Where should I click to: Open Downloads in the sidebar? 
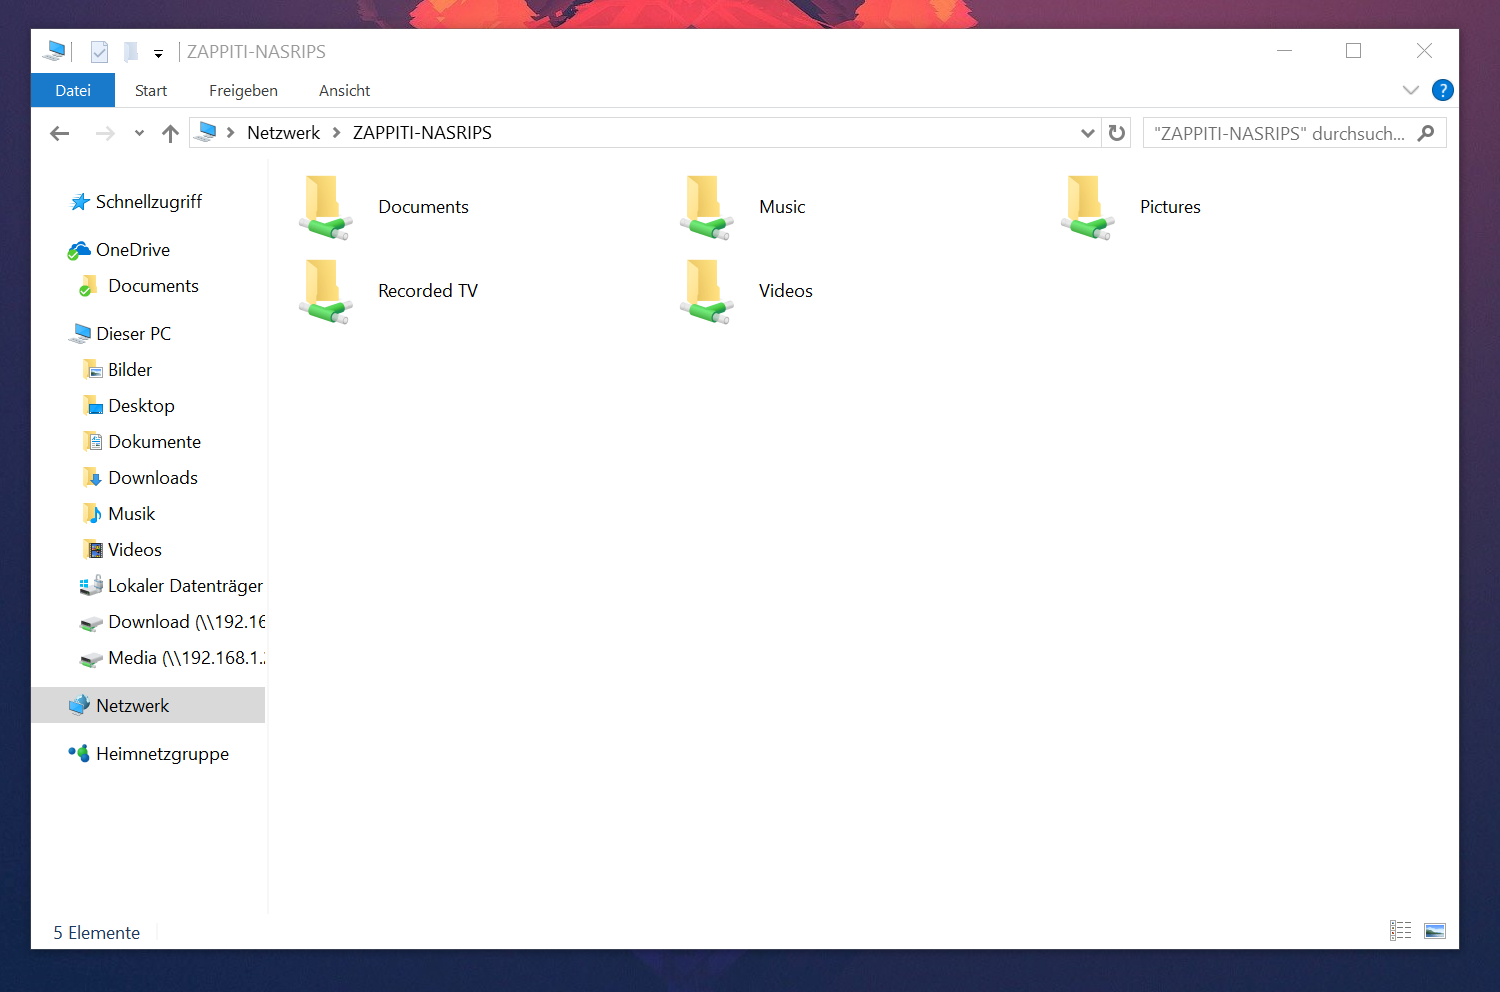tap(153, 478)
